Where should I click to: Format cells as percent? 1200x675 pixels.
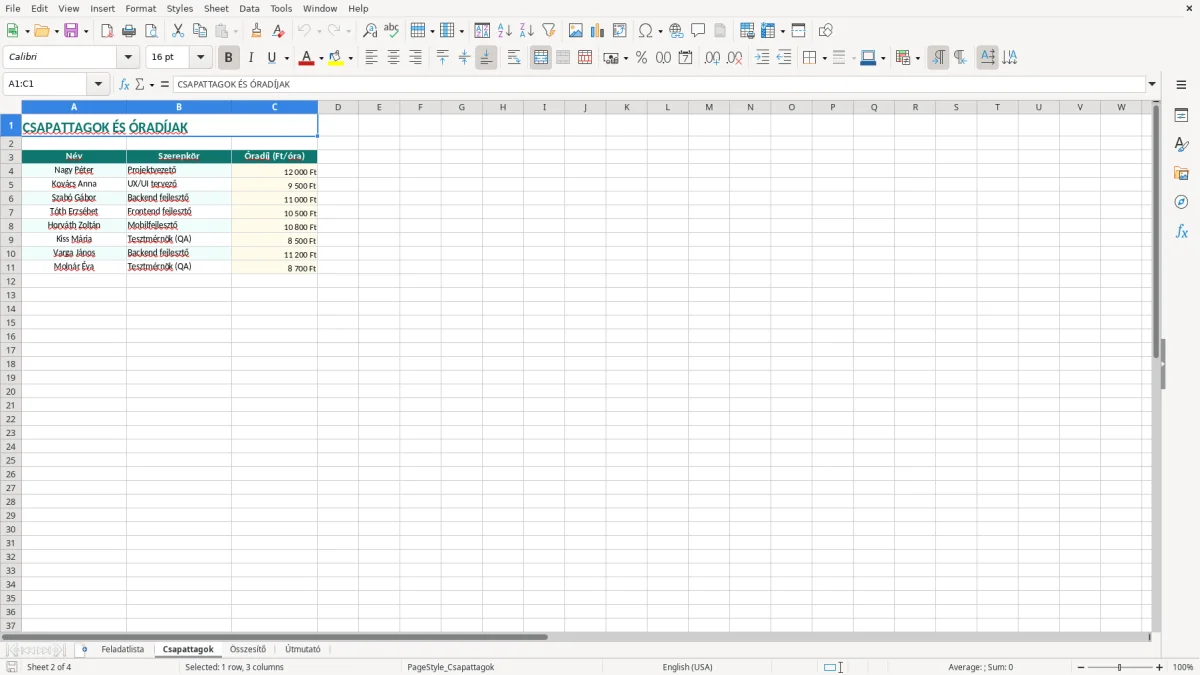(642, 58)
